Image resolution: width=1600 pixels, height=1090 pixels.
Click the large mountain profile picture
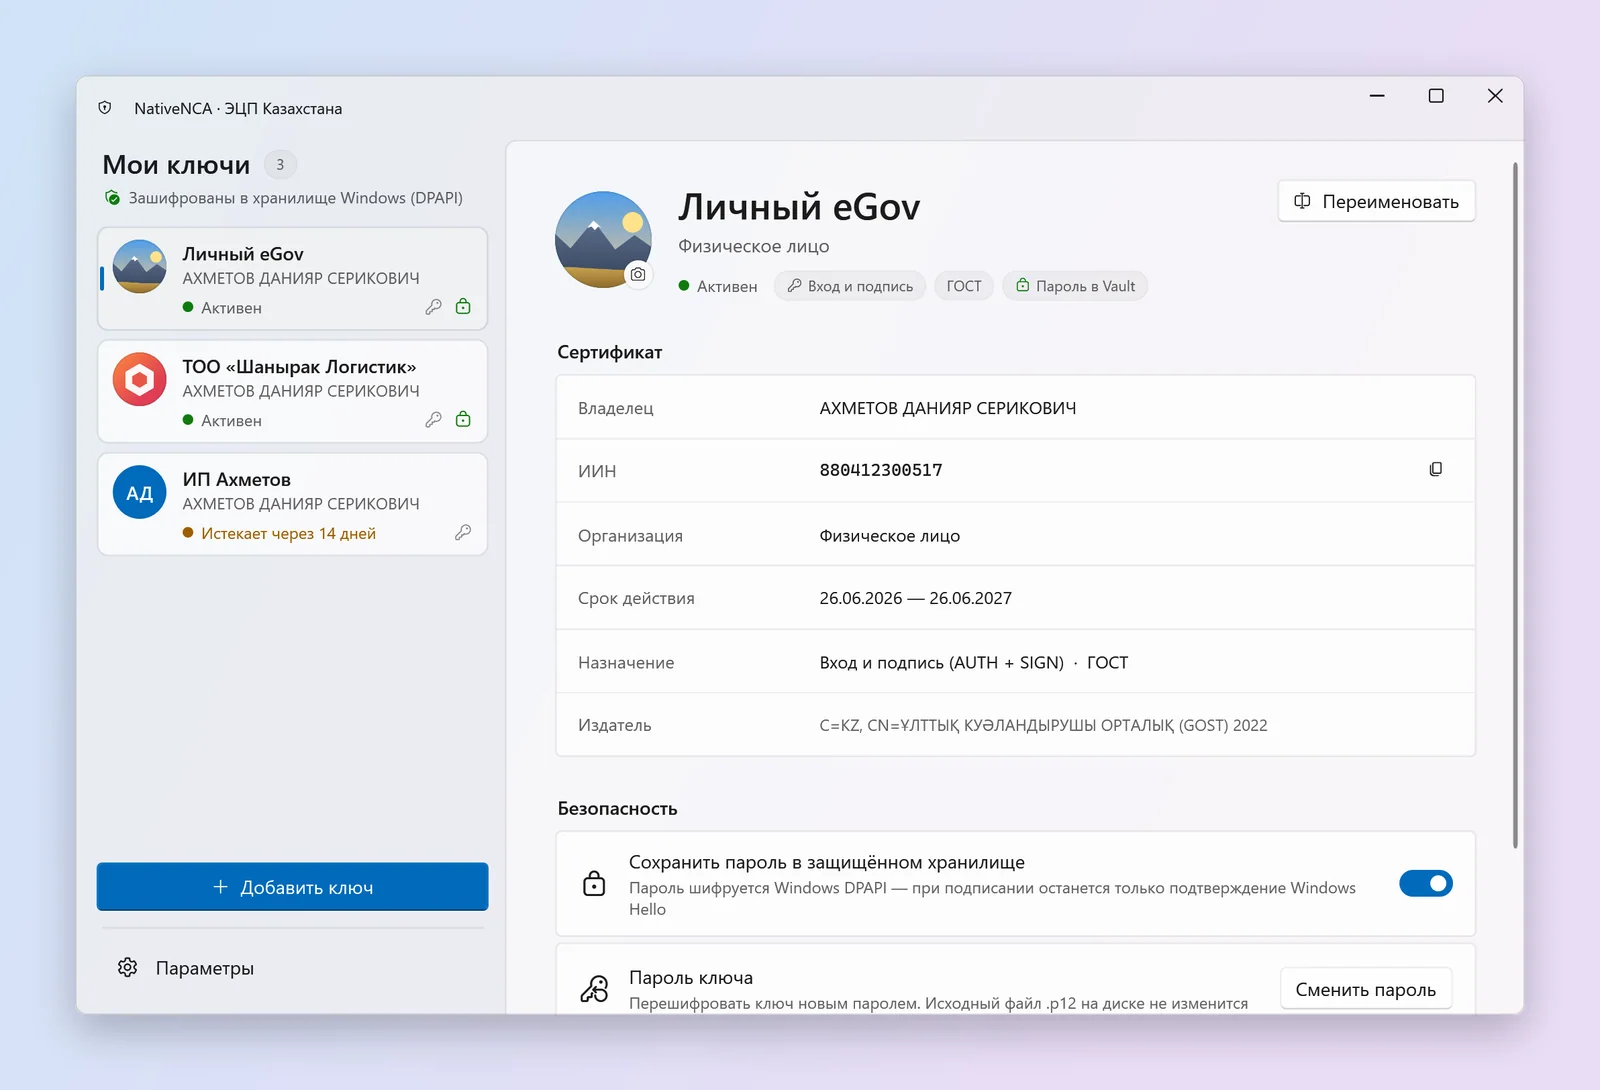point(603,240)
